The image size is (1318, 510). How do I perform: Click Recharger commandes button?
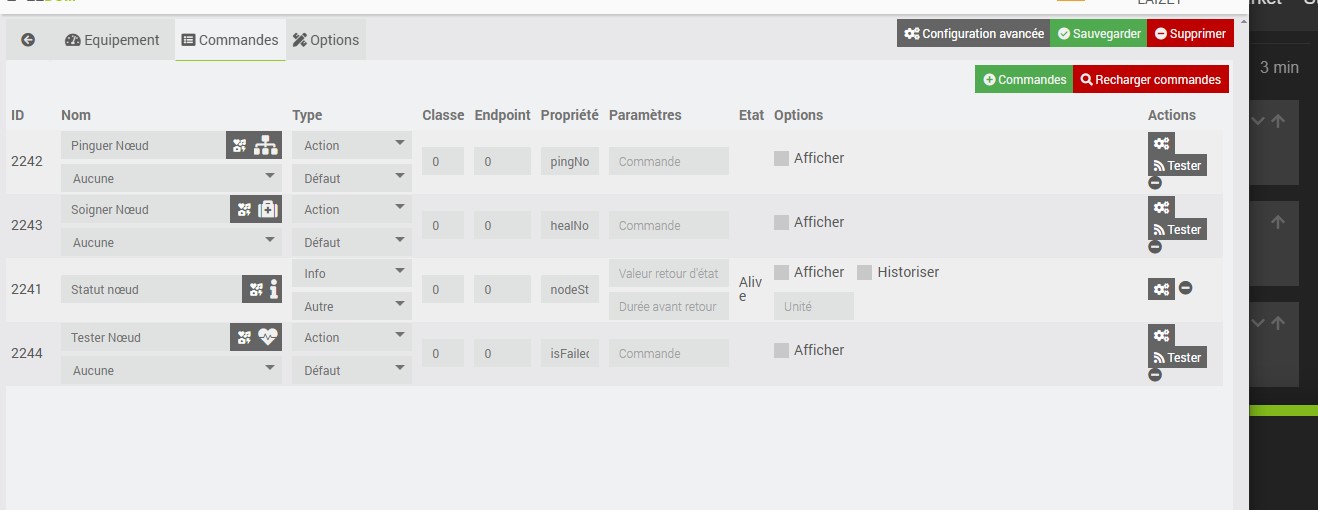pos(1151,79)
